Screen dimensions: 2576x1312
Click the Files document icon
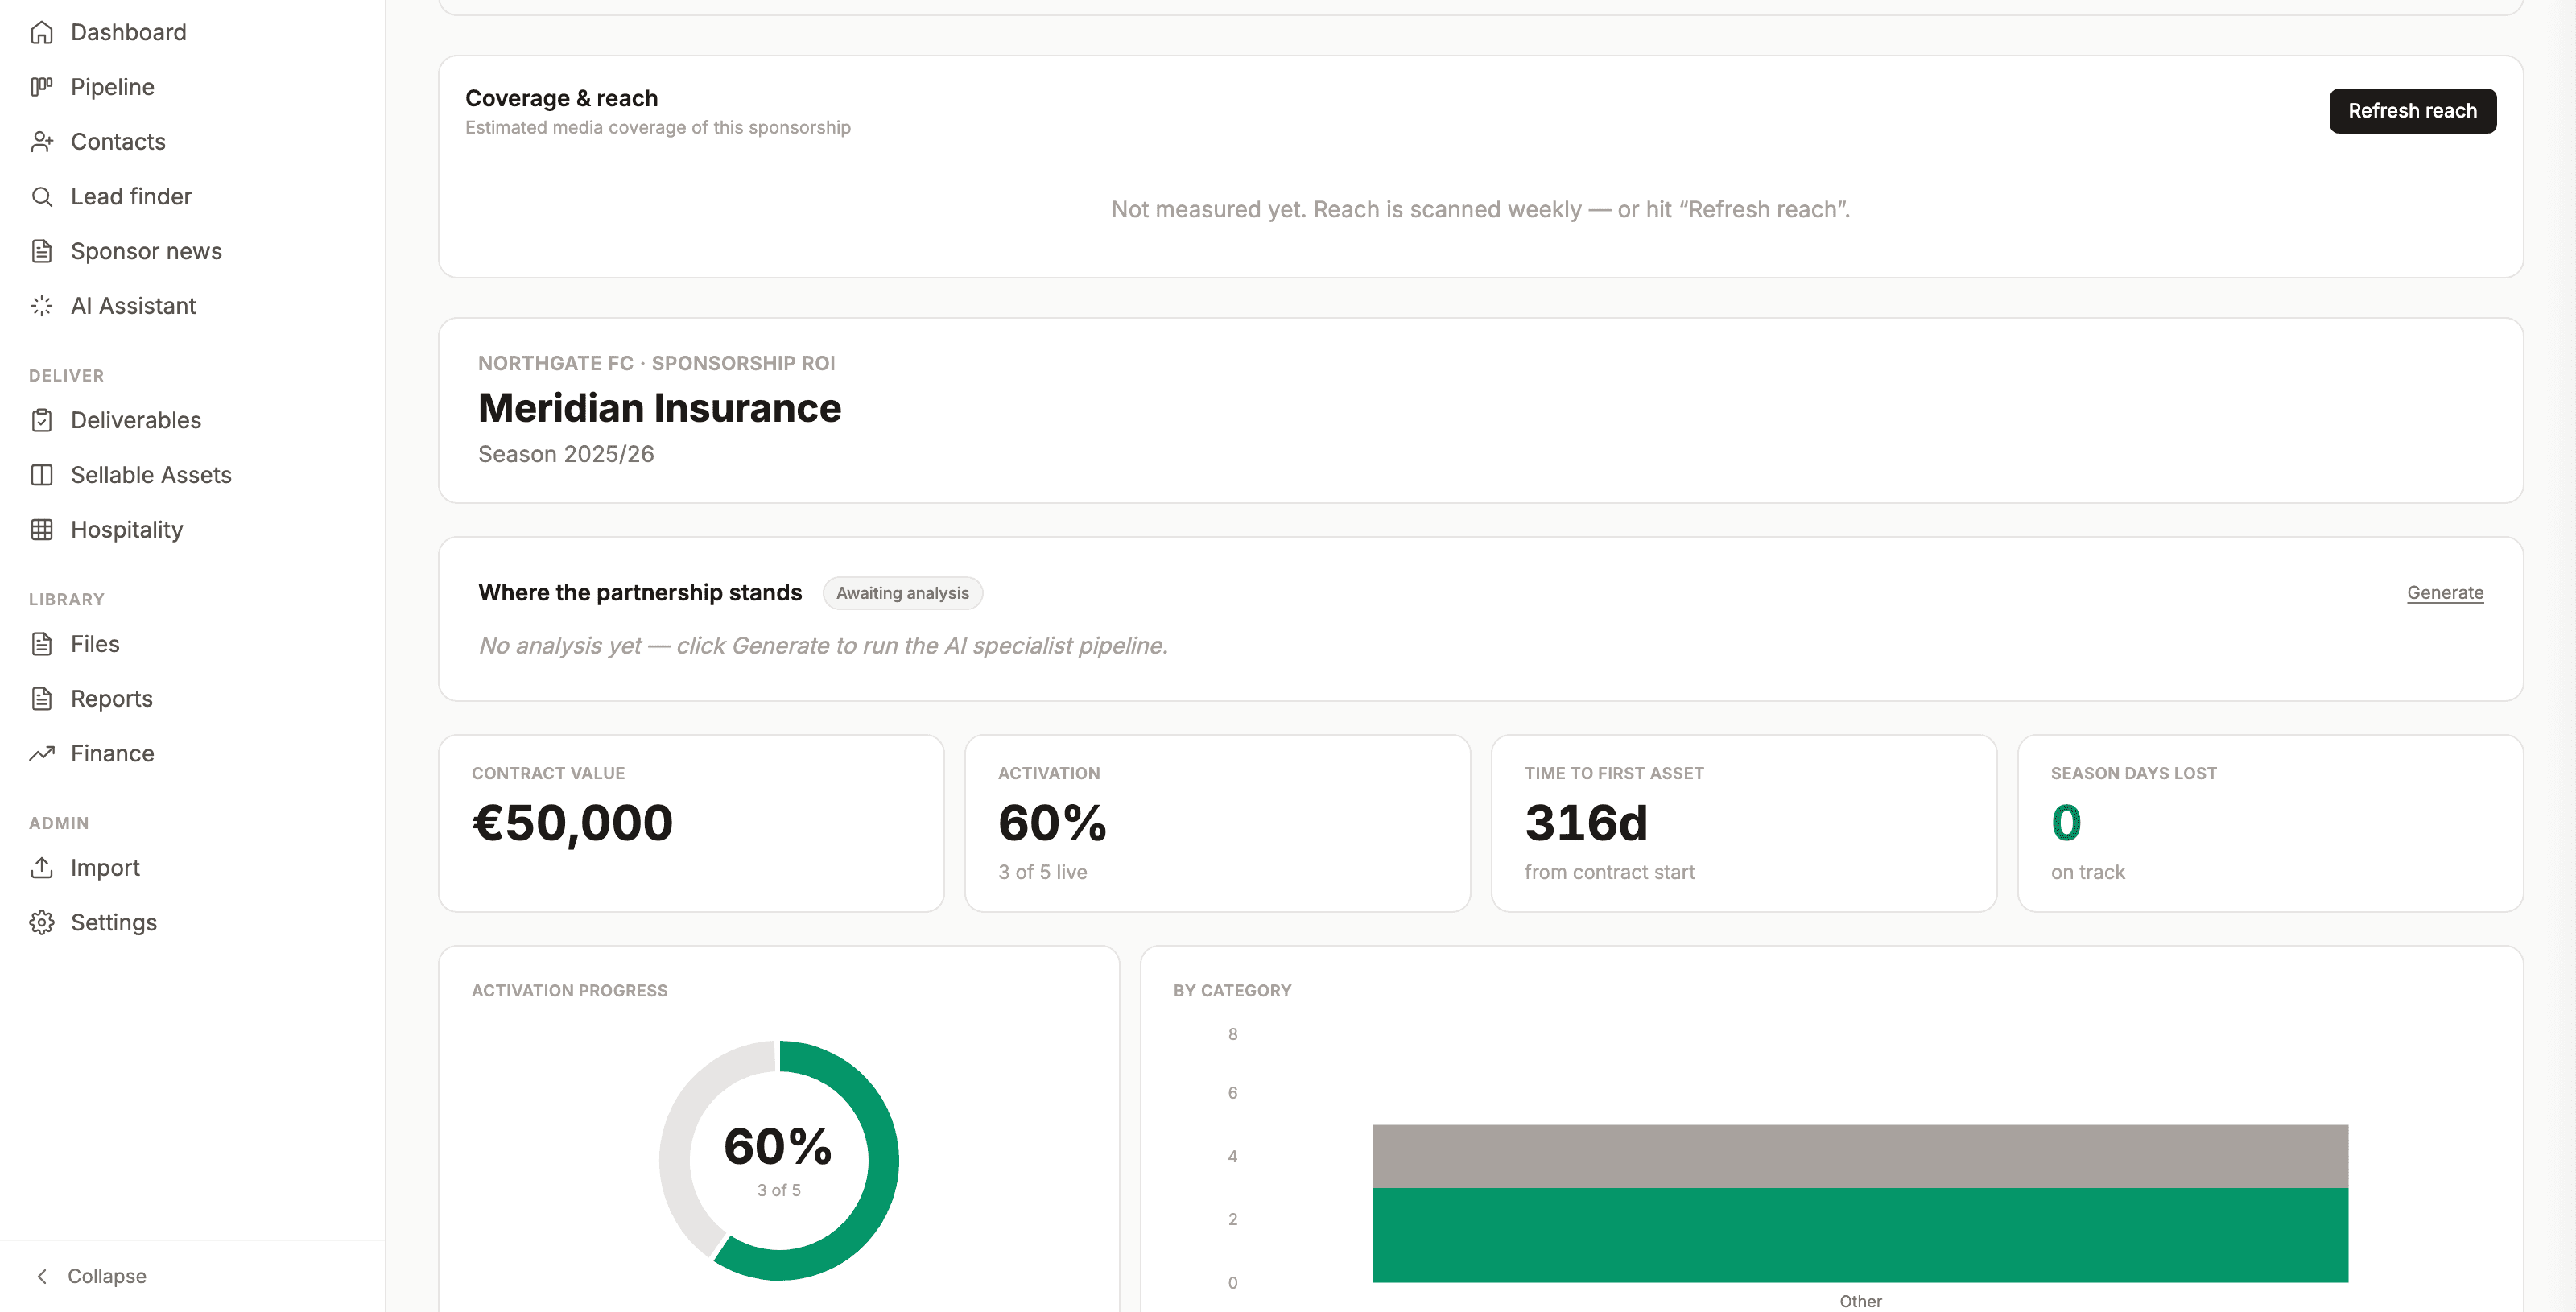pyautogui.click(x=41, y=644)
